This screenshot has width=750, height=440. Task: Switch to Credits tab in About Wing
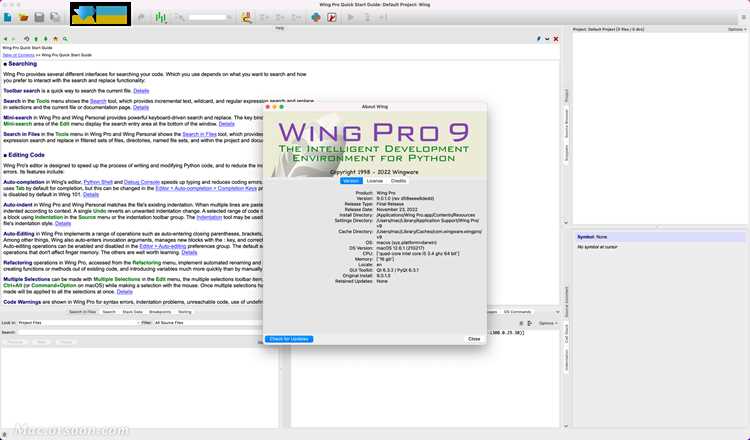pos(398,181)
